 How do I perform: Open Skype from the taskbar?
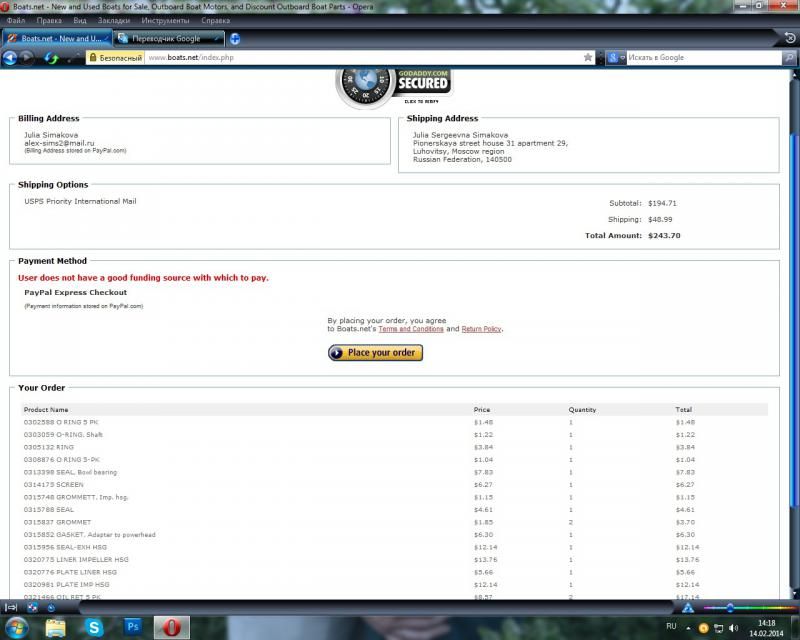(x=94, y=627)
